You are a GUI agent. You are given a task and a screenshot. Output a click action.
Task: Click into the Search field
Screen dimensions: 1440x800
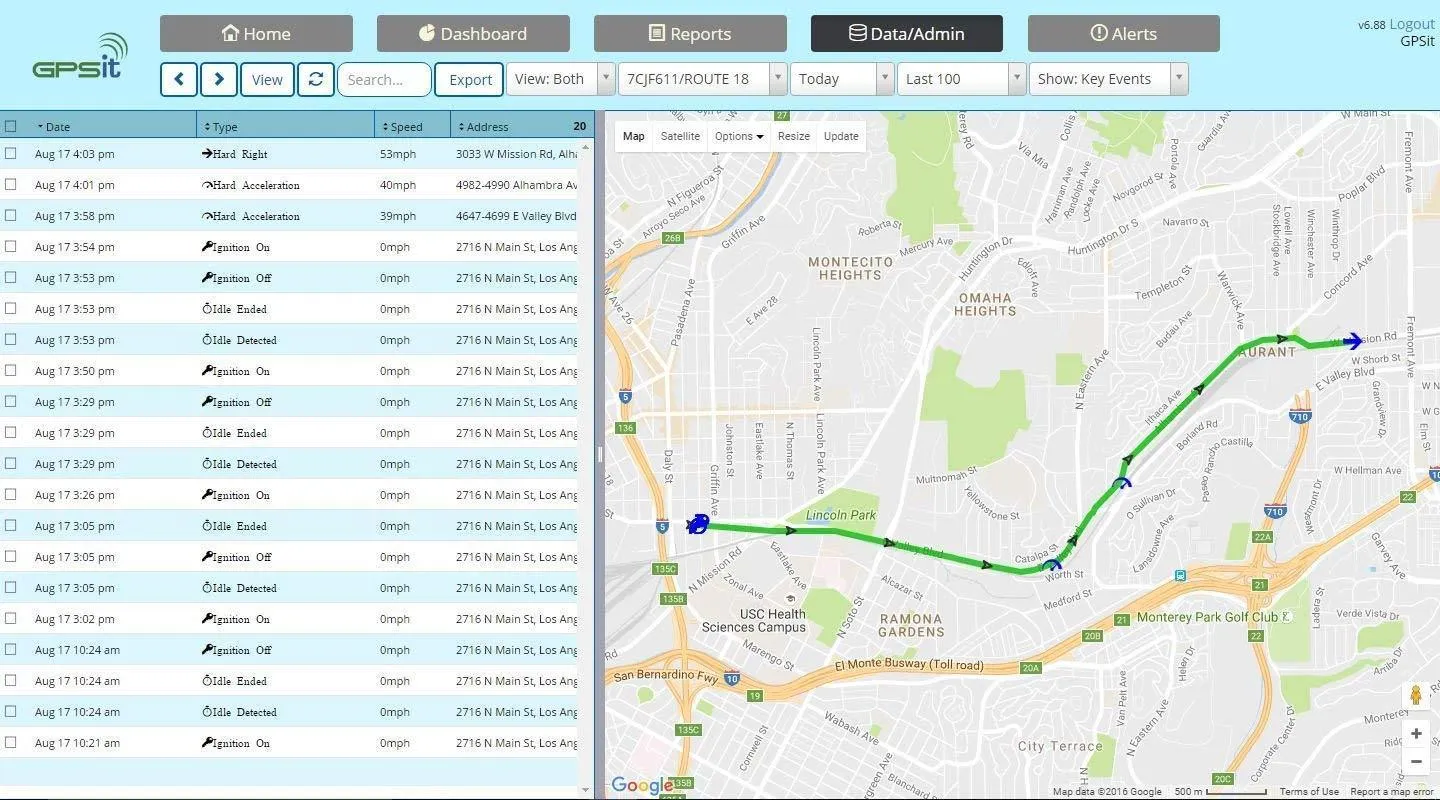coord(384,79)
